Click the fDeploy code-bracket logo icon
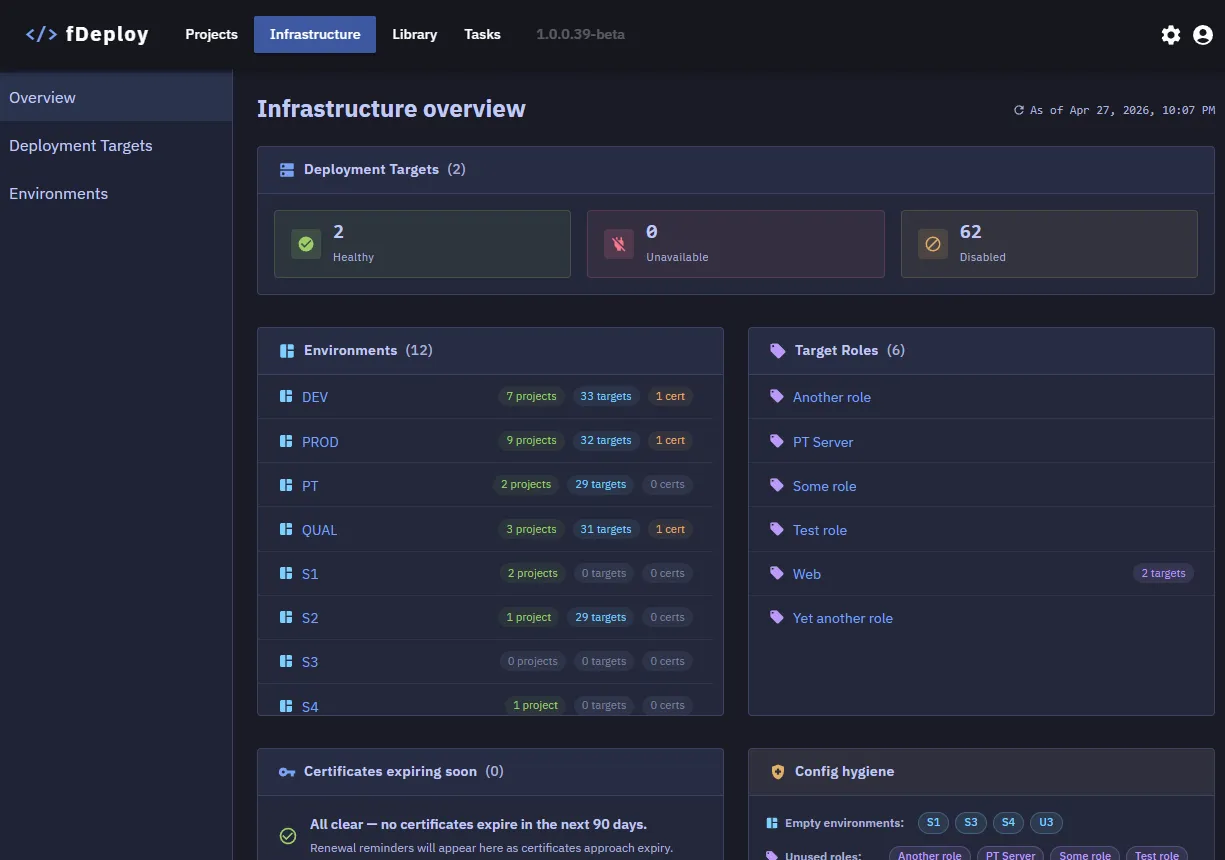The width and height of the screenshot is (1225, 860). (x=41, y=35)
